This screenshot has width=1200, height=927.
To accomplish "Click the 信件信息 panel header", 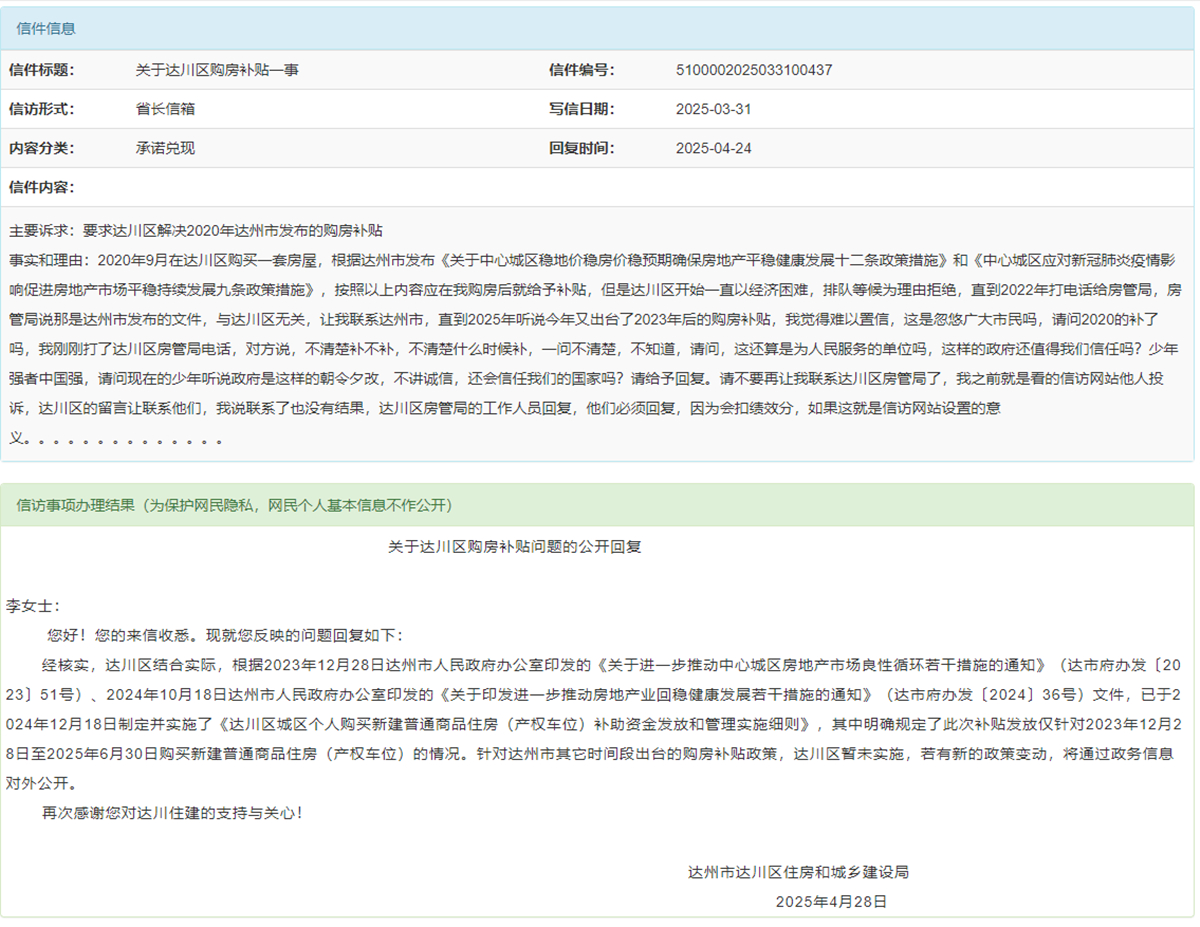I will click(598, 29).
